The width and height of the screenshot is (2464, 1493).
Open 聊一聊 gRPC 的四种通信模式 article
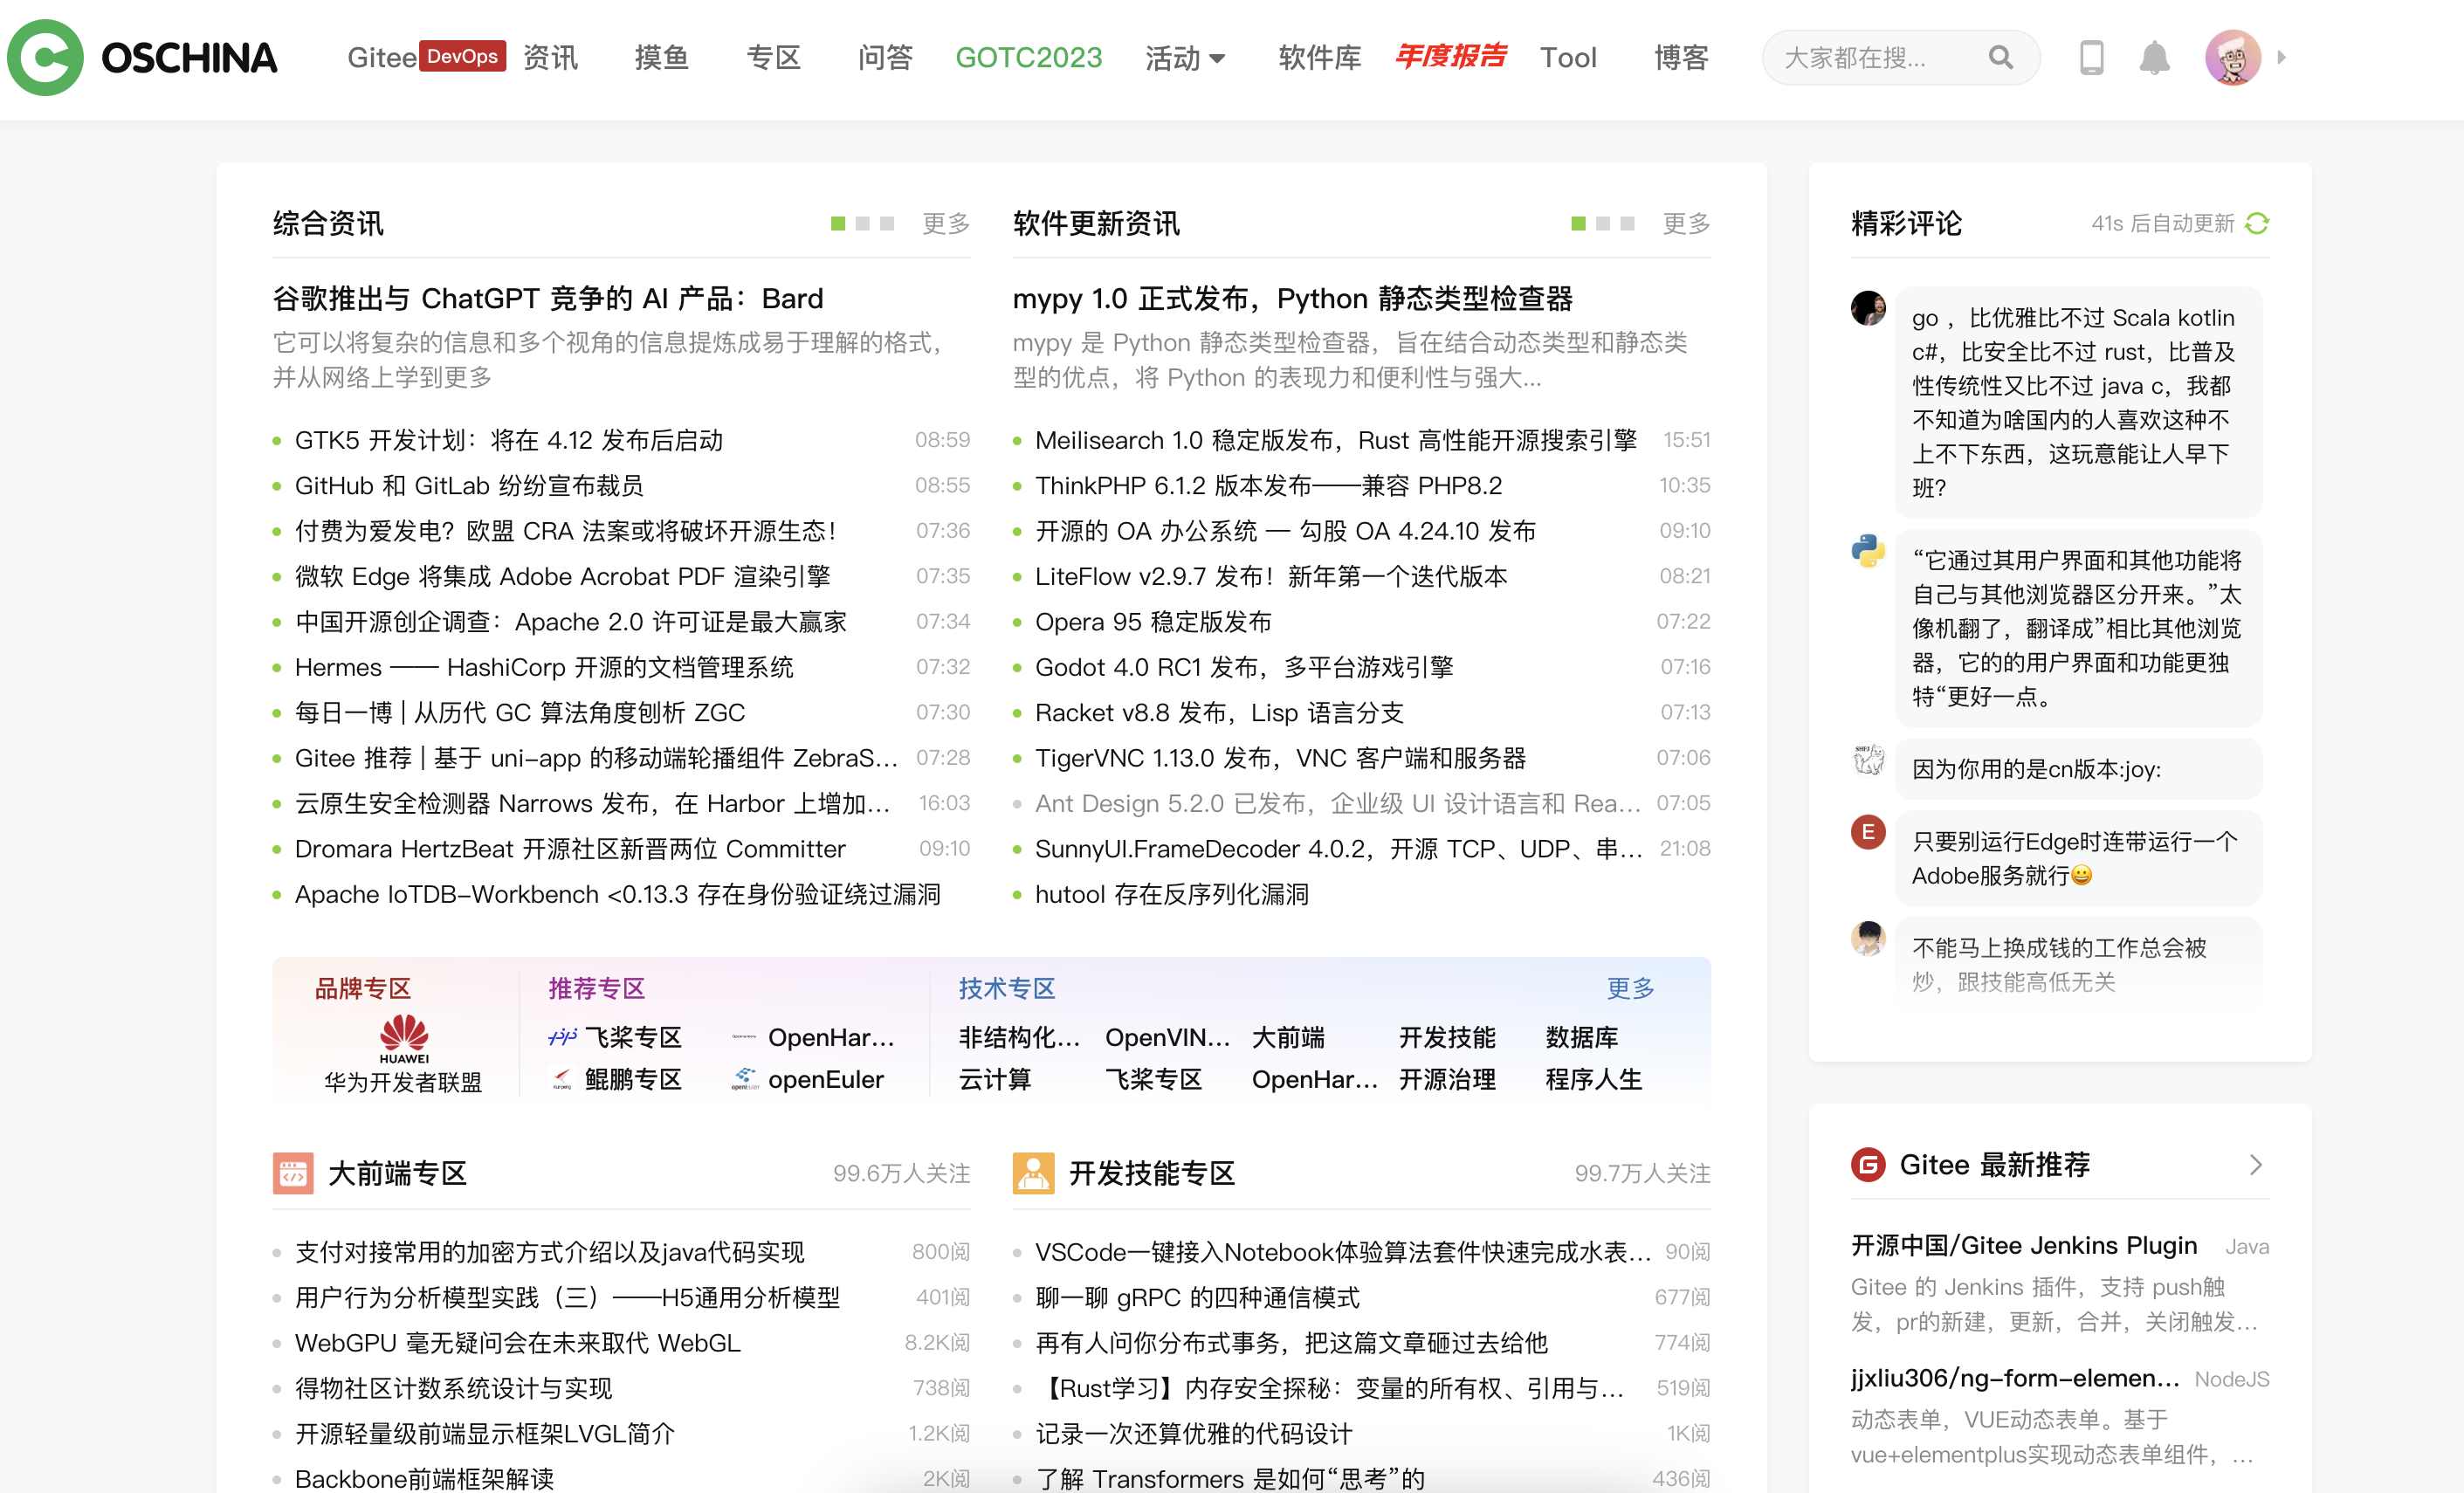tap(1197, 1297)
